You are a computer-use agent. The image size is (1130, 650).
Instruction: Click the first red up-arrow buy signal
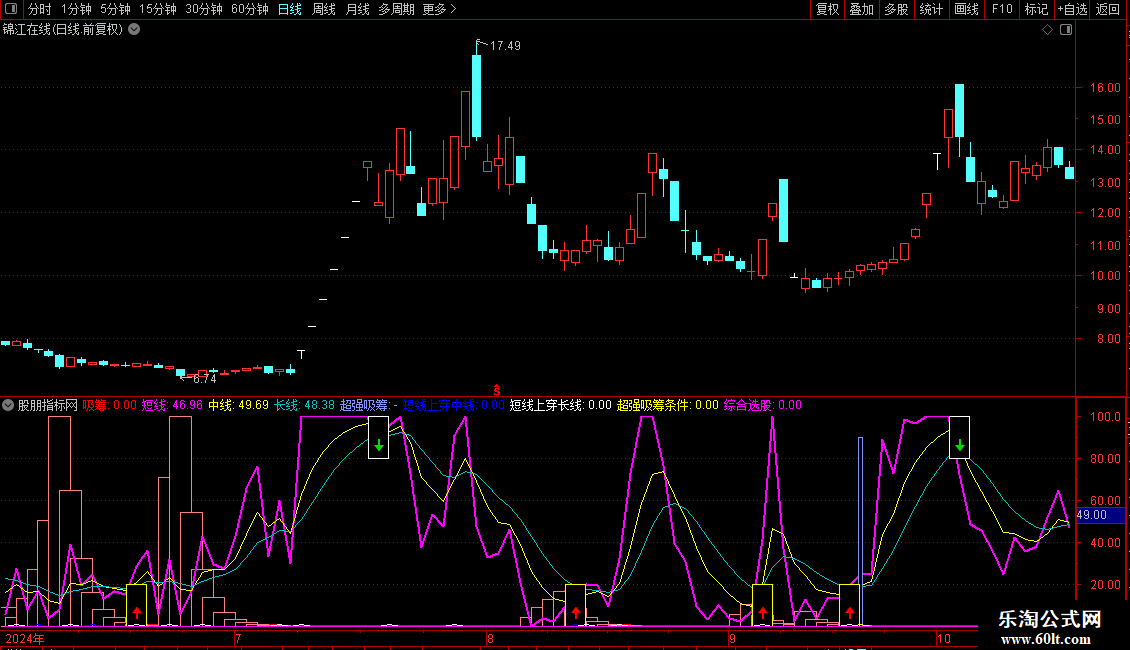[x=137, y=611]
